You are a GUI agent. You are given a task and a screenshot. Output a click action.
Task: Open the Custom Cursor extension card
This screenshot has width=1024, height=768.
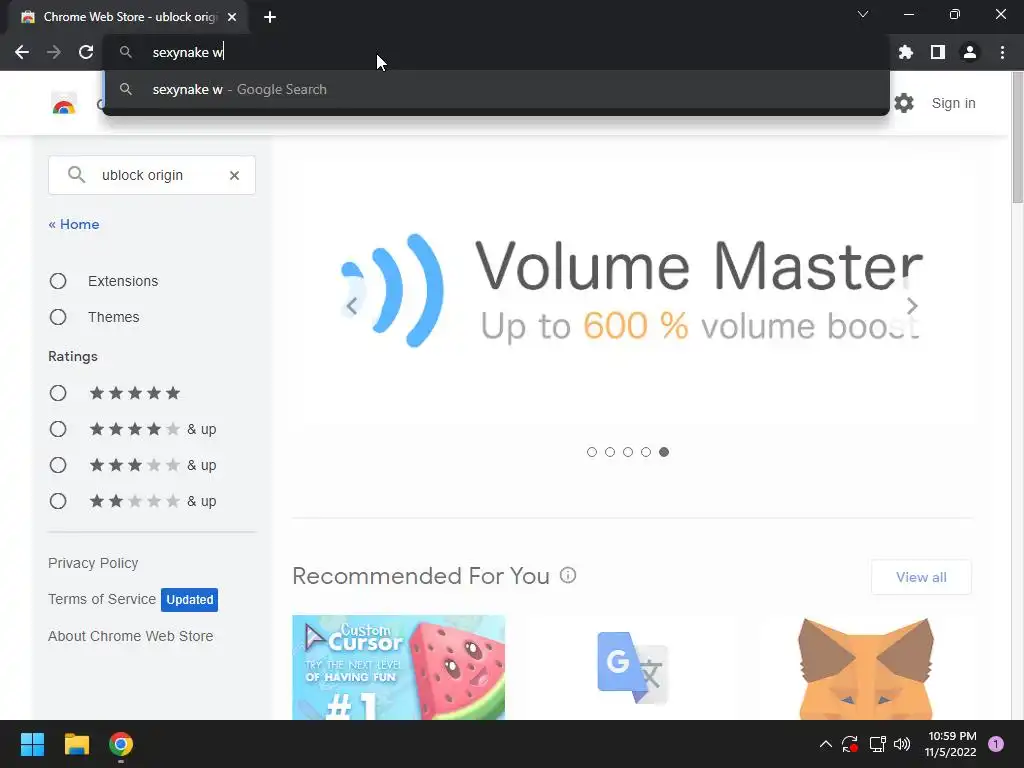[x=398, y=667]
